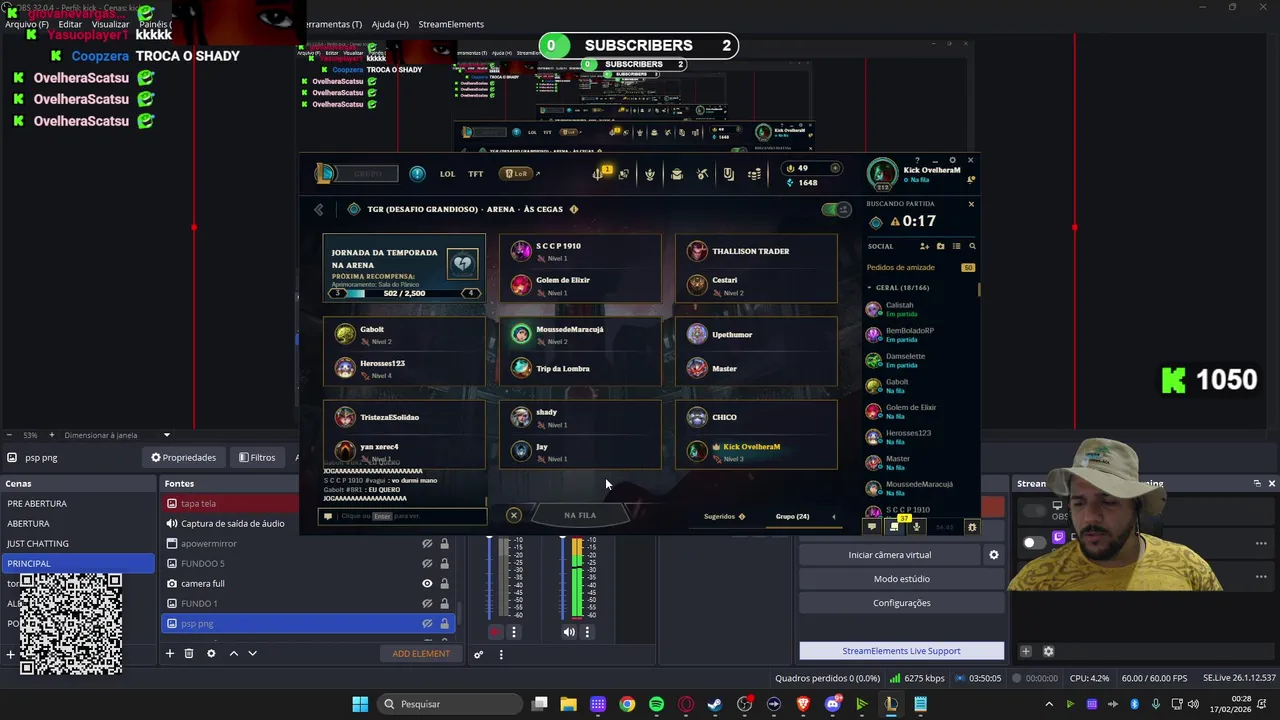1280x720 pixels.
Task: Unlock the psp png source
Action: (444, 624)
